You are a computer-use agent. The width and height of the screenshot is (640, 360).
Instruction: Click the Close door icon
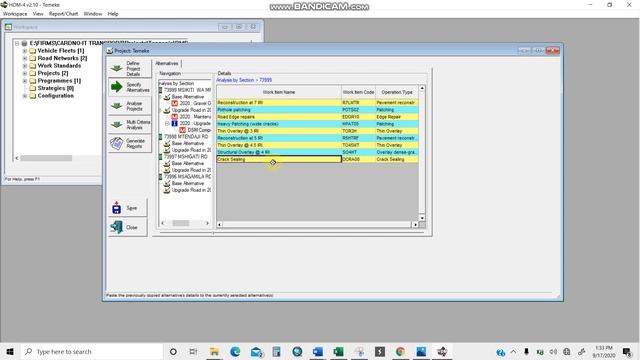click(x=116, y=227)
